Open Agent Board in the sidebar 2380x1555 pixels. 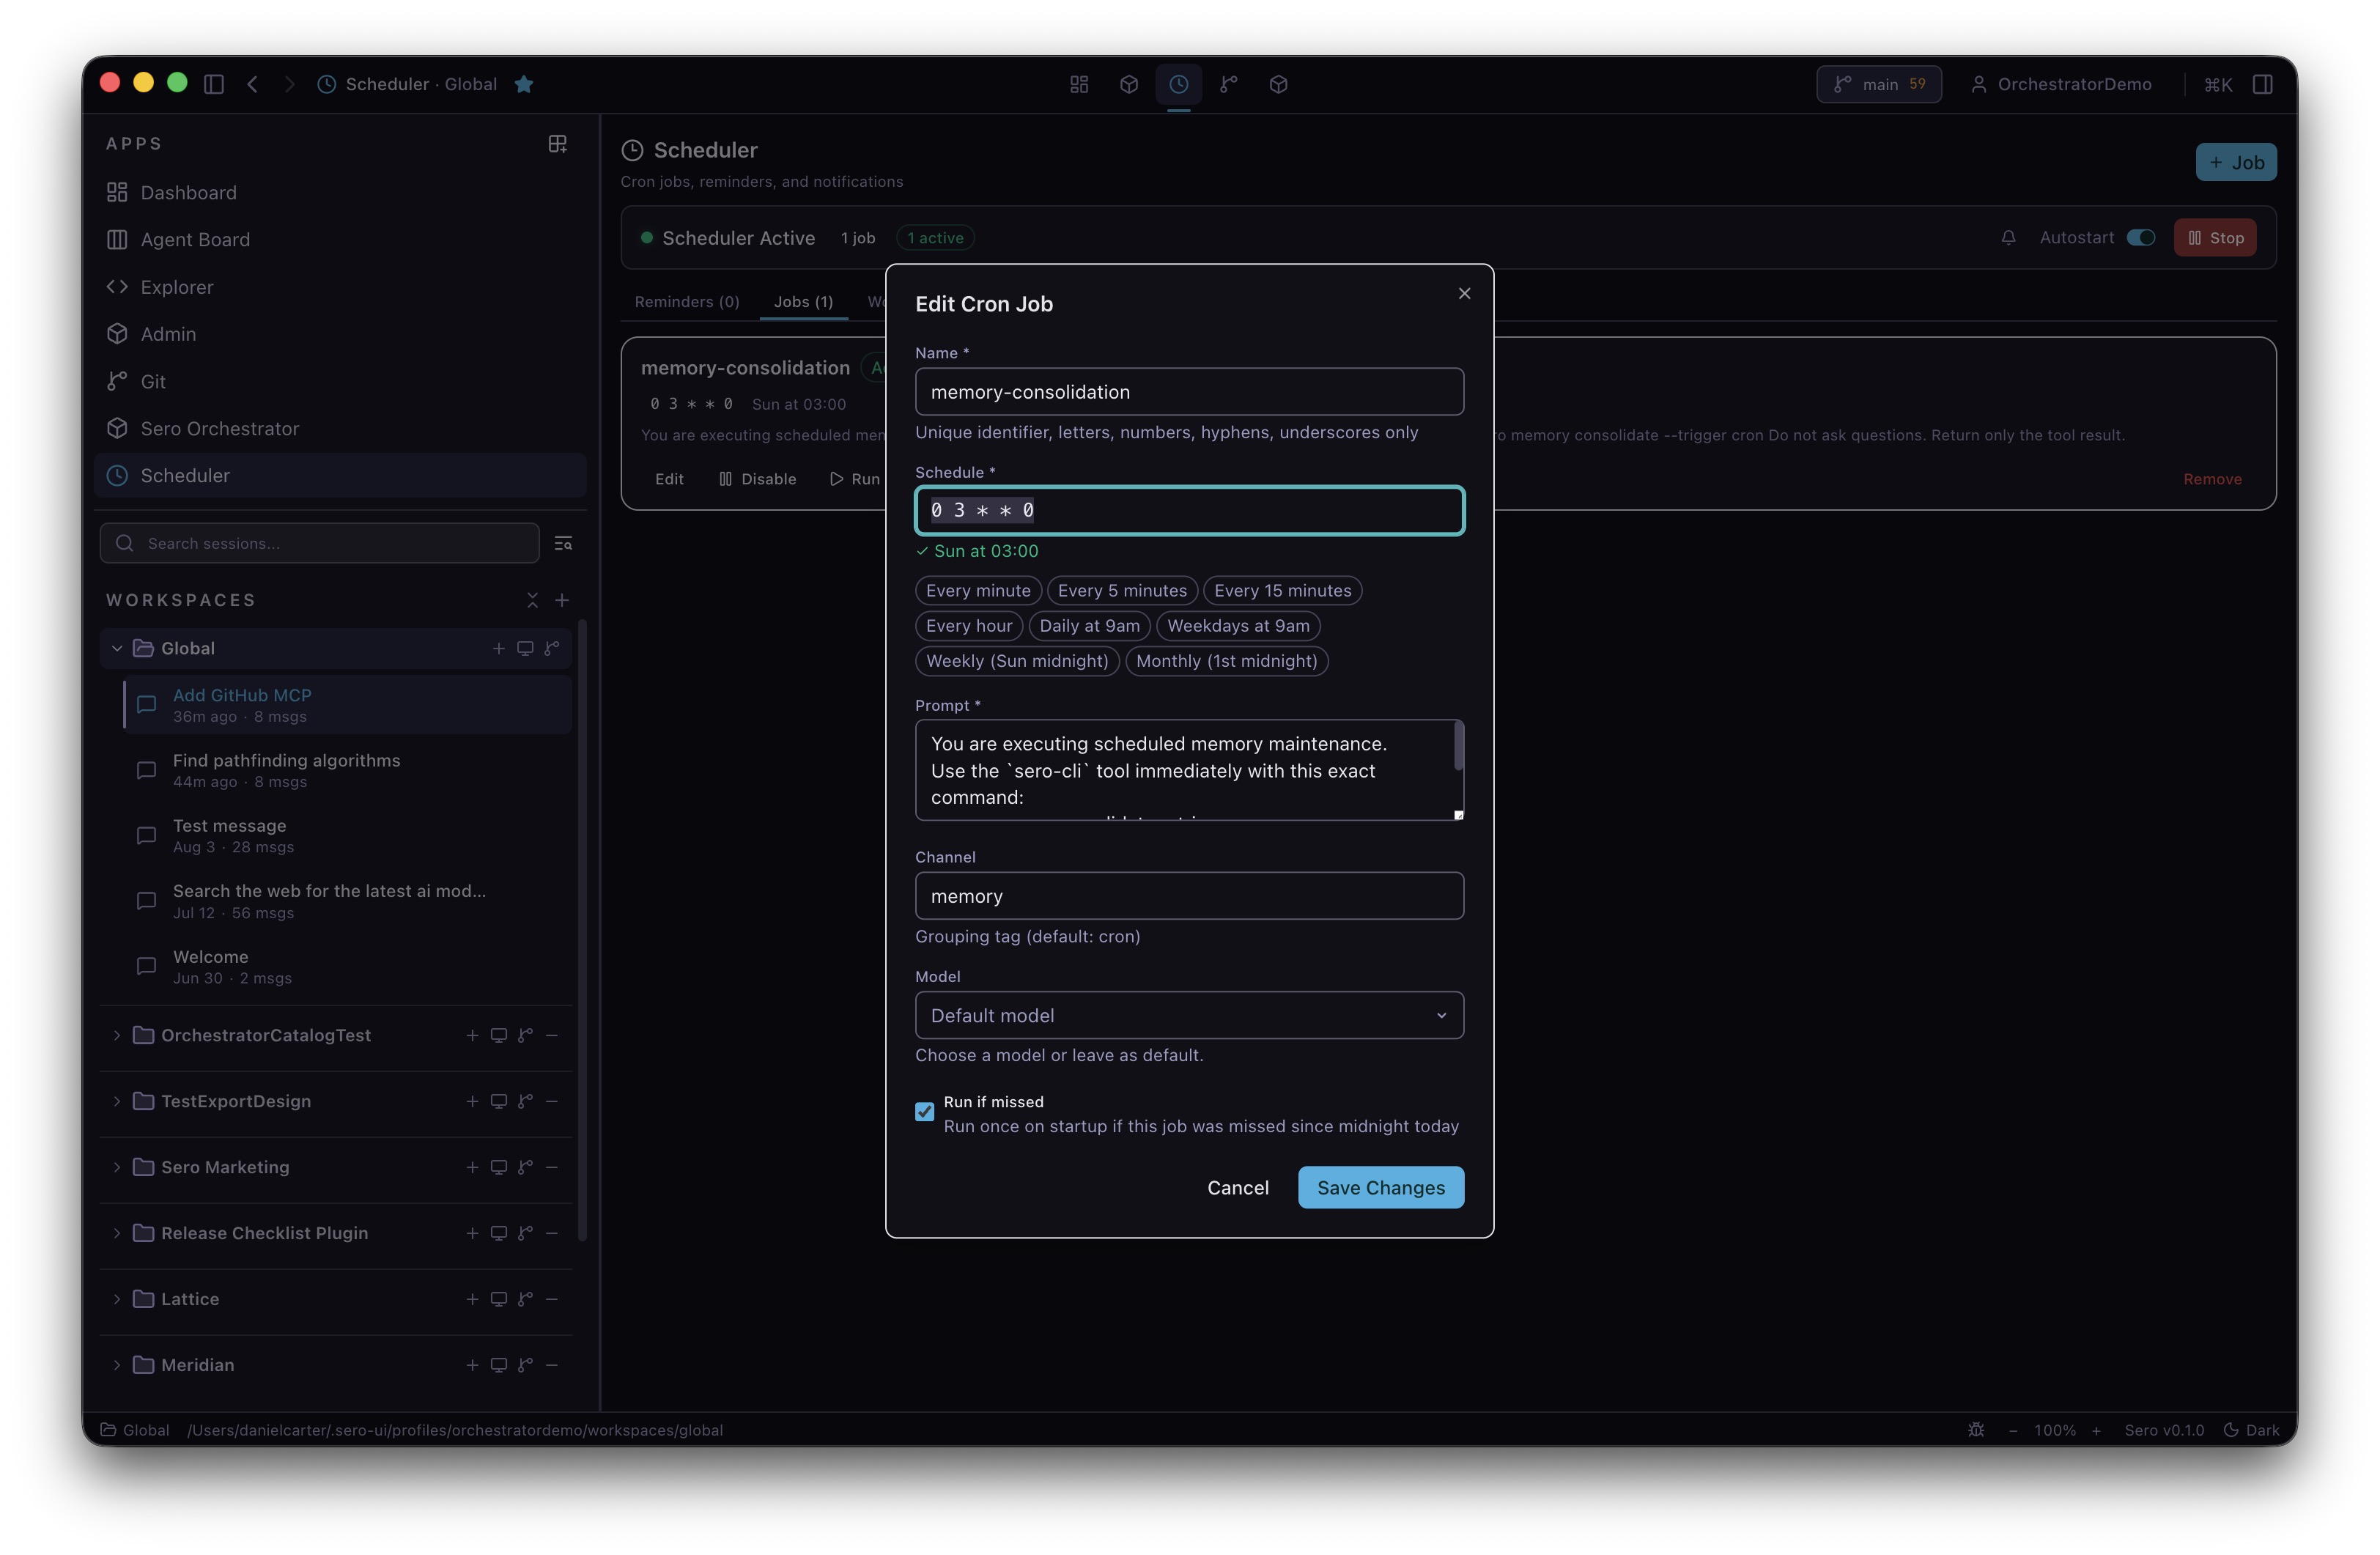[340, 239]
